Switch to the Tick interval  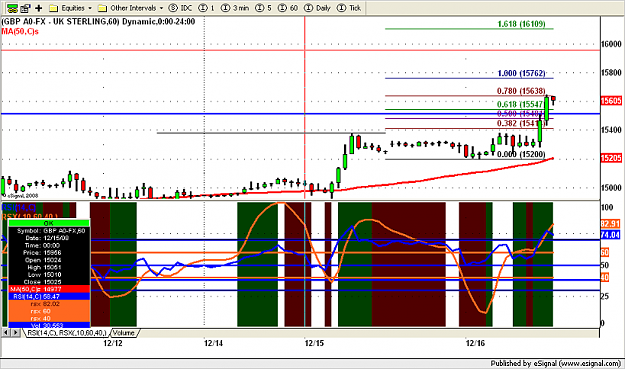click(x=349, y=8)
